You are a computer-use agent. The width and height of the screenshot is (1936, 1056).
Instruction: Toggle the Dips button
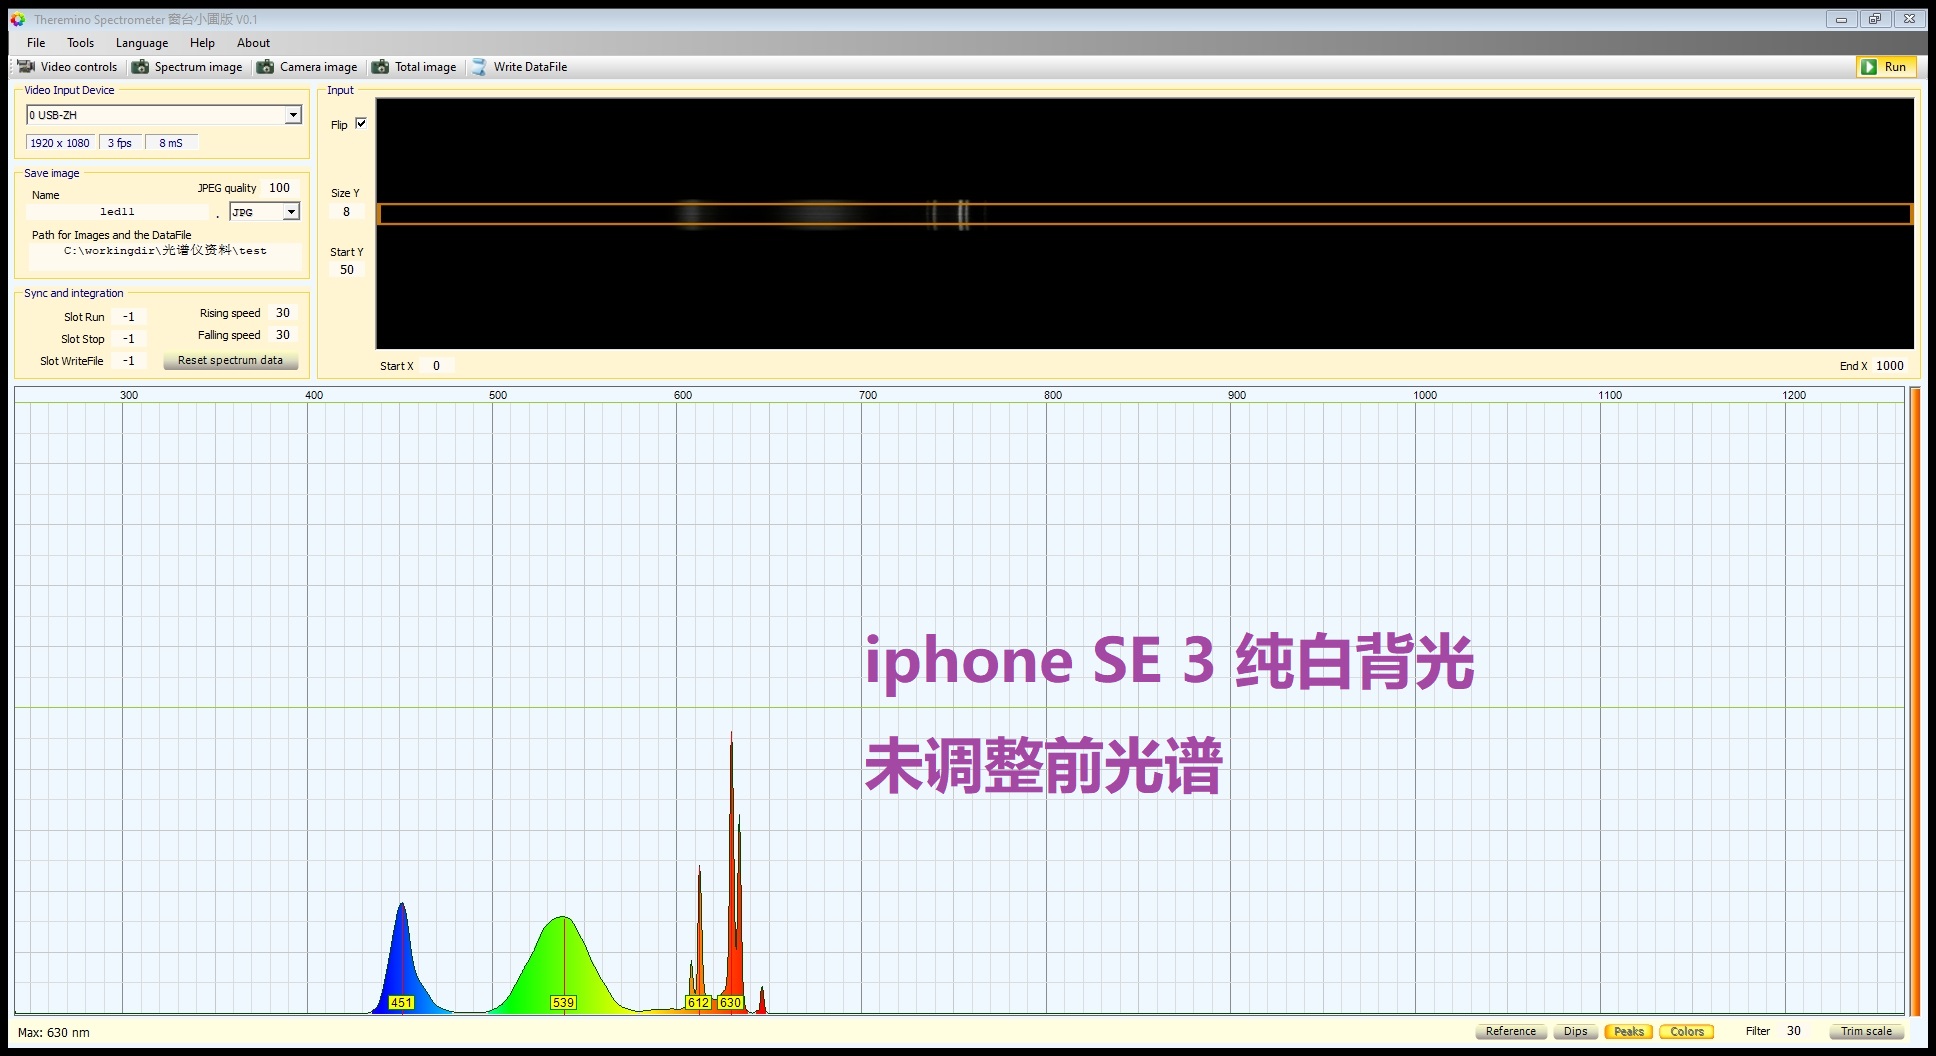pyautogui.click(x=1576, y=1031)
